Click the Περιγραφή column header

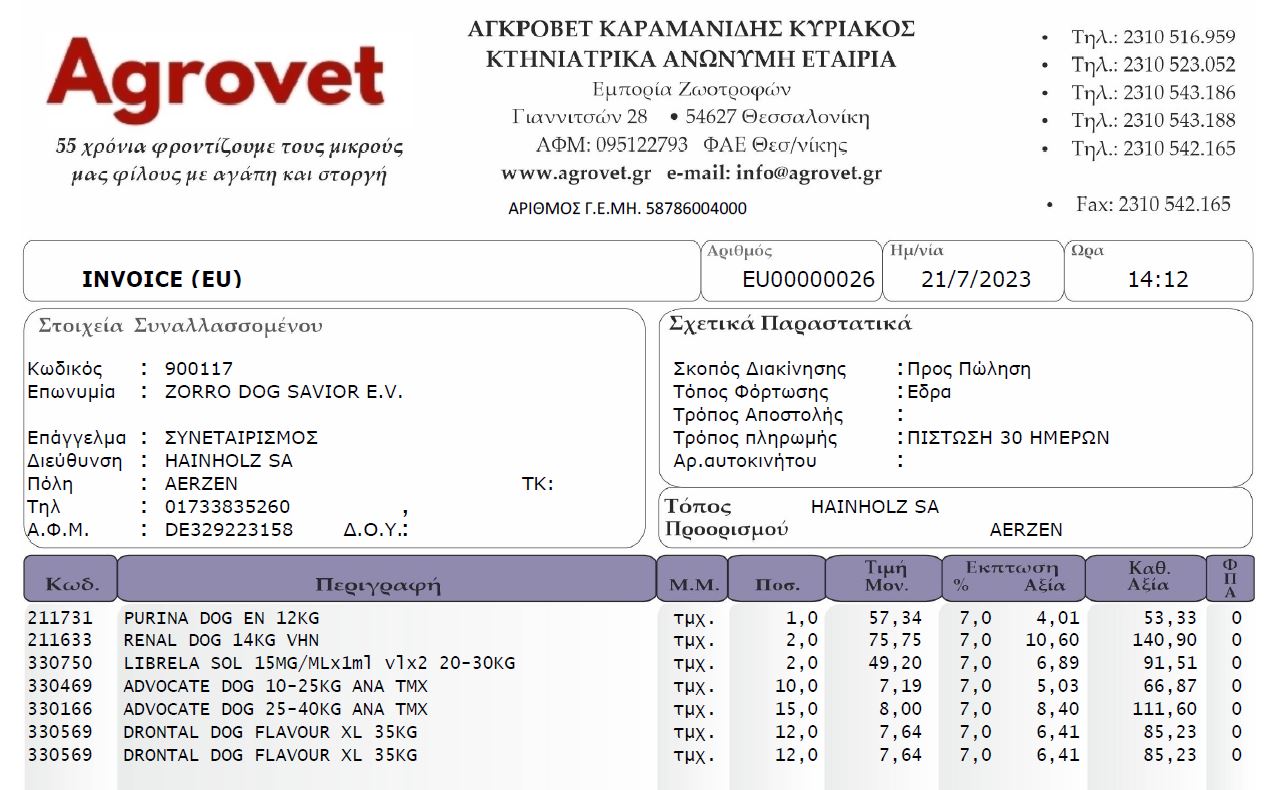(x=386, y=578)
